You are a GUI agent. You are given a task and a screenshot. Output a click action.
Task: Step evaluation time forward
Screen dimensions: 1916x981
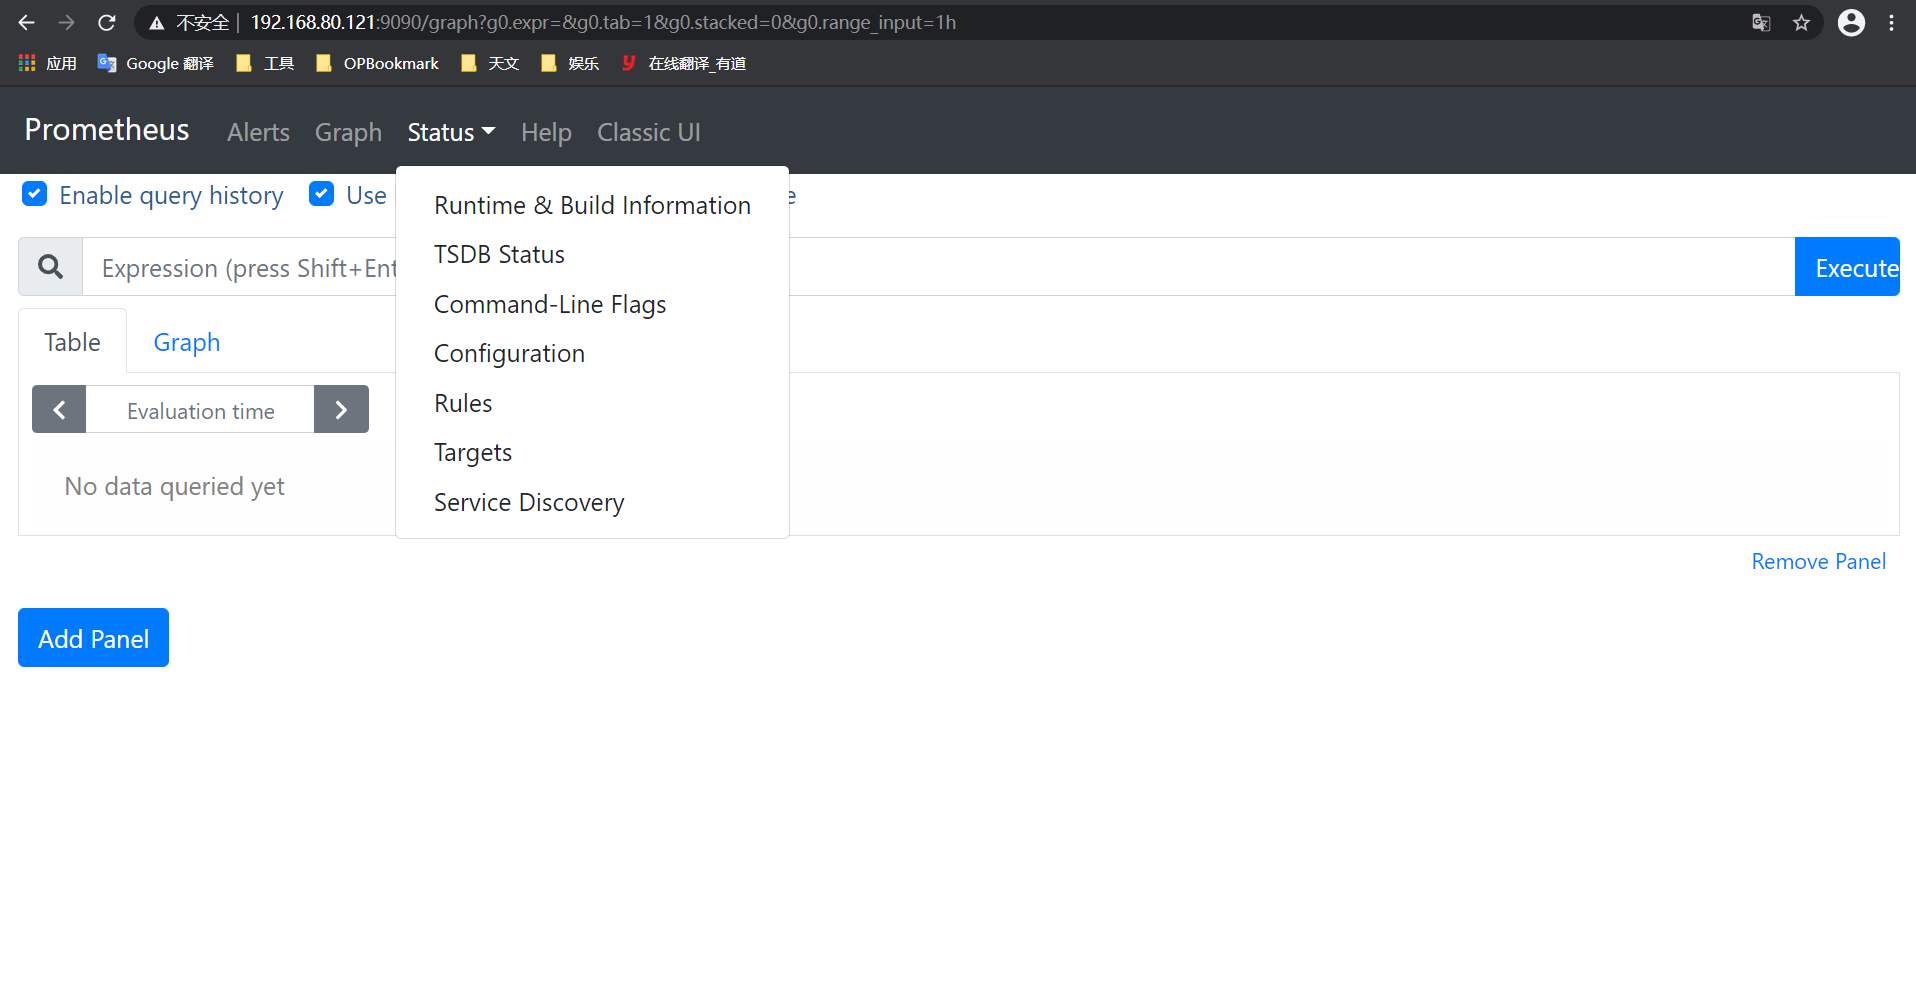(x=341, y=409)
